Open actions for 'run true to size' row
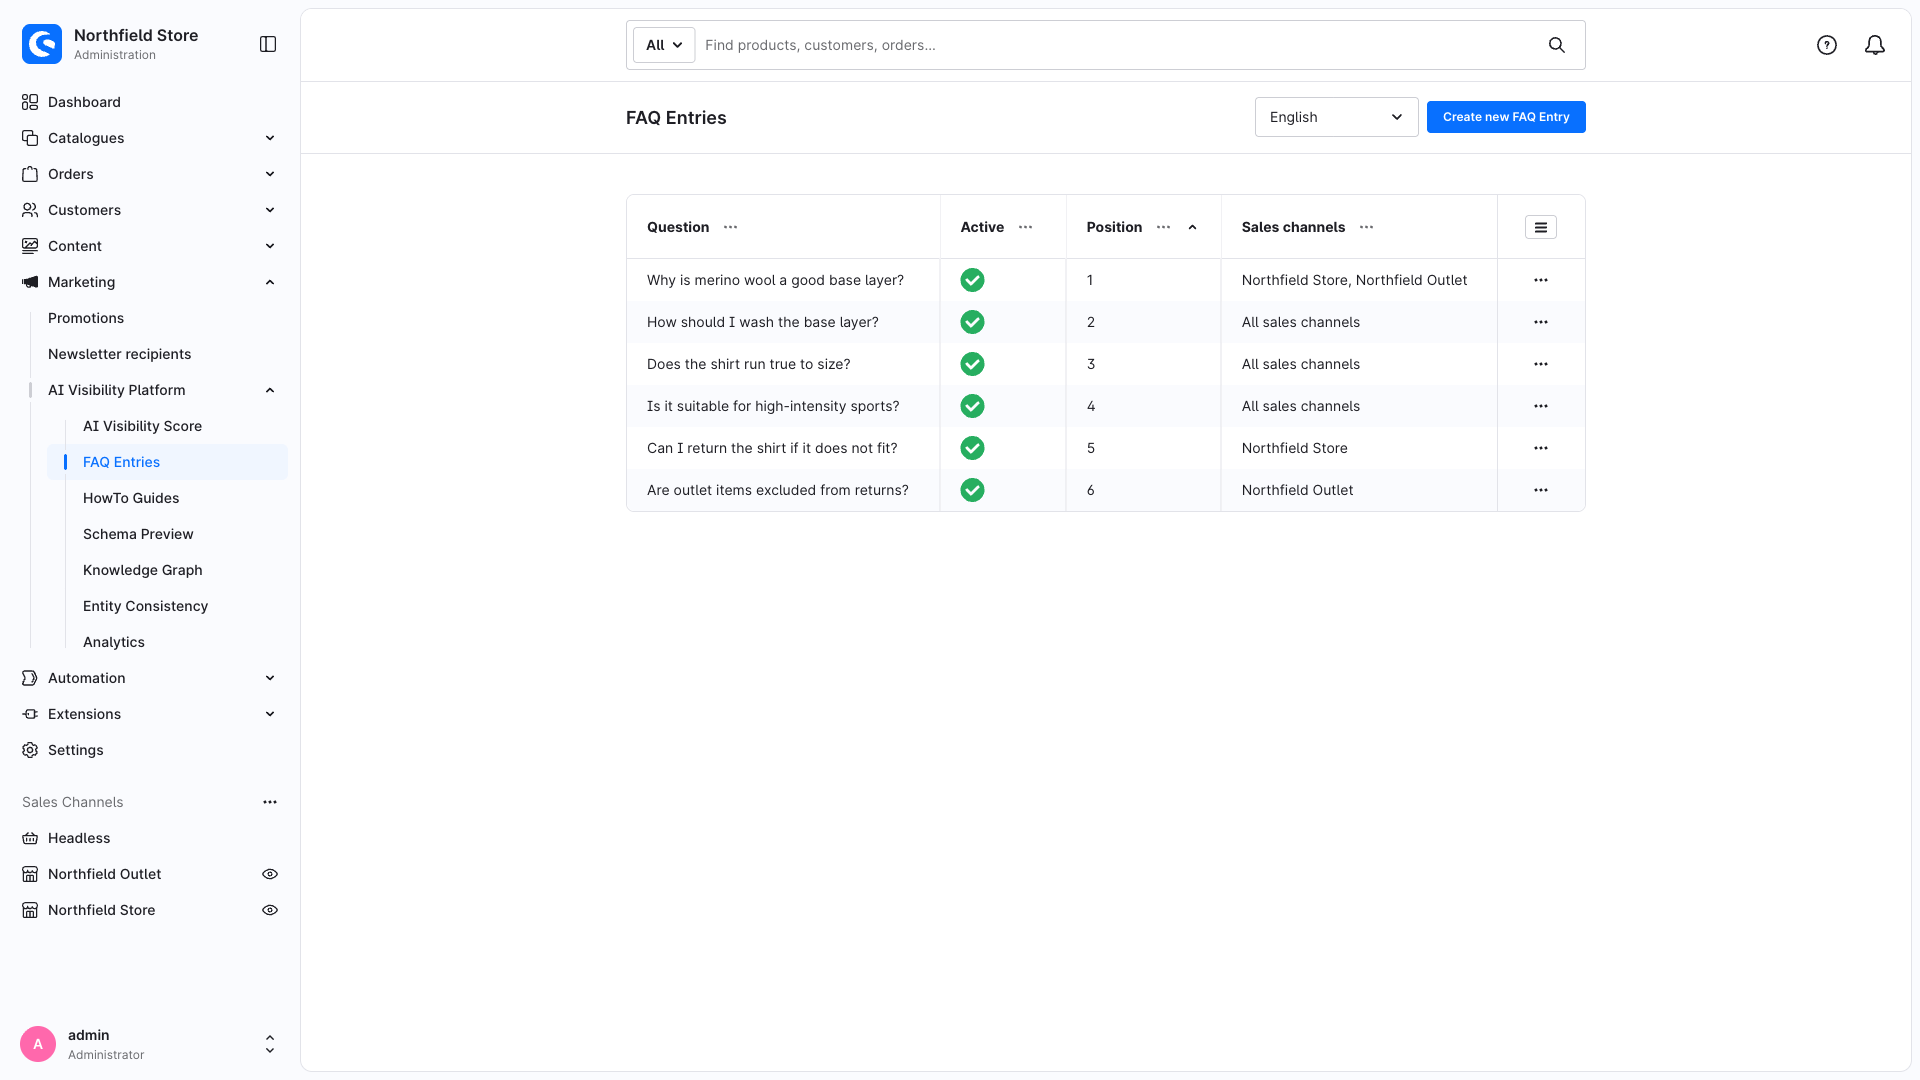Screen dimensions: 1920x1080 pyautogui.click(x=1541, y=364)
